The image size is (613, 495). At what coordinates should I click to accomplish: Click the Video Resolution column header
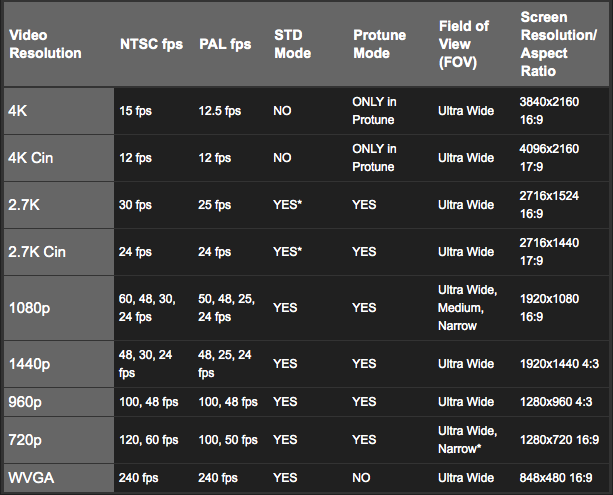coord(45,44)
